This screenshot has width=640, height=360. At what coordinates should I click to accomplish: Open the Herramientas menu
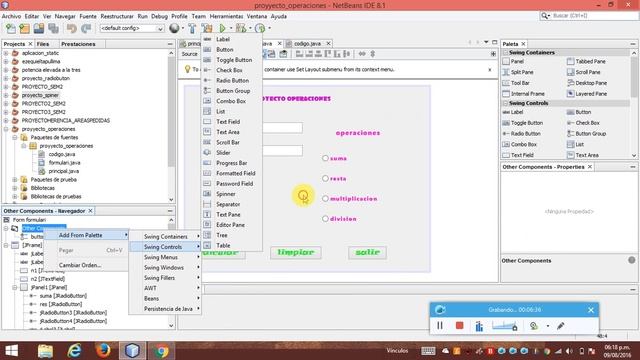tap(227, 16)
